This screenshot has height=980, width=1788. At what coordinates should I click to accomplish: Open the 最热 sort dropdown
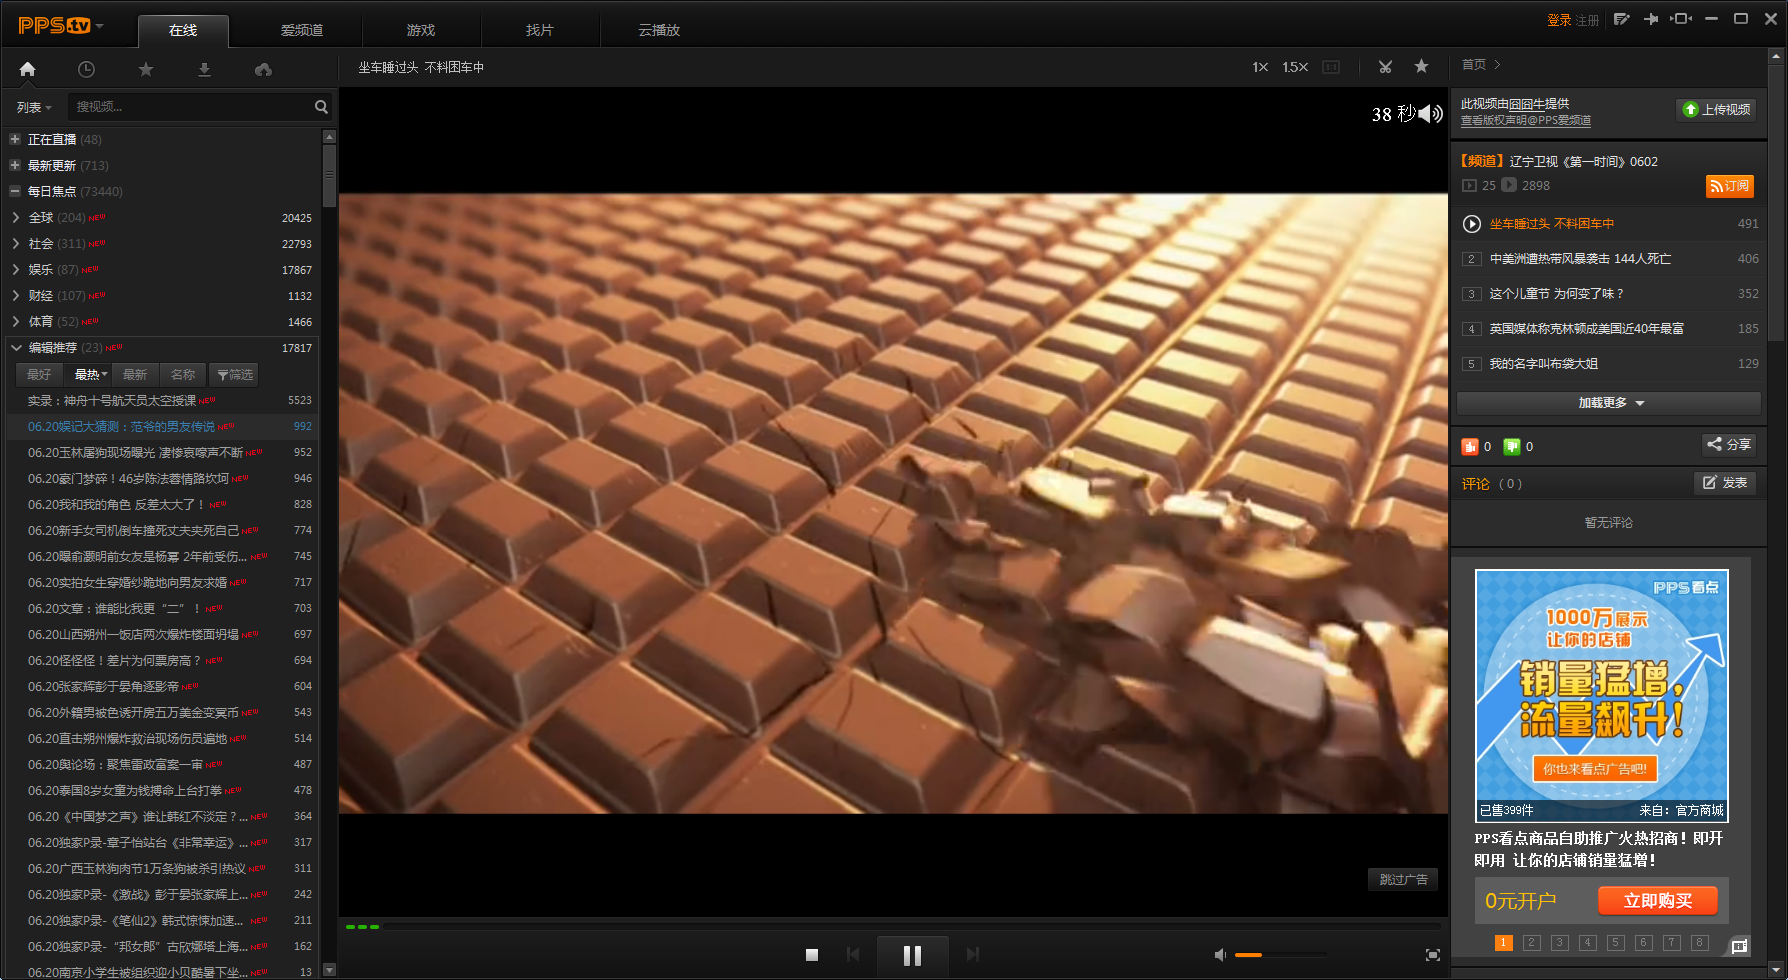[90, 374]
